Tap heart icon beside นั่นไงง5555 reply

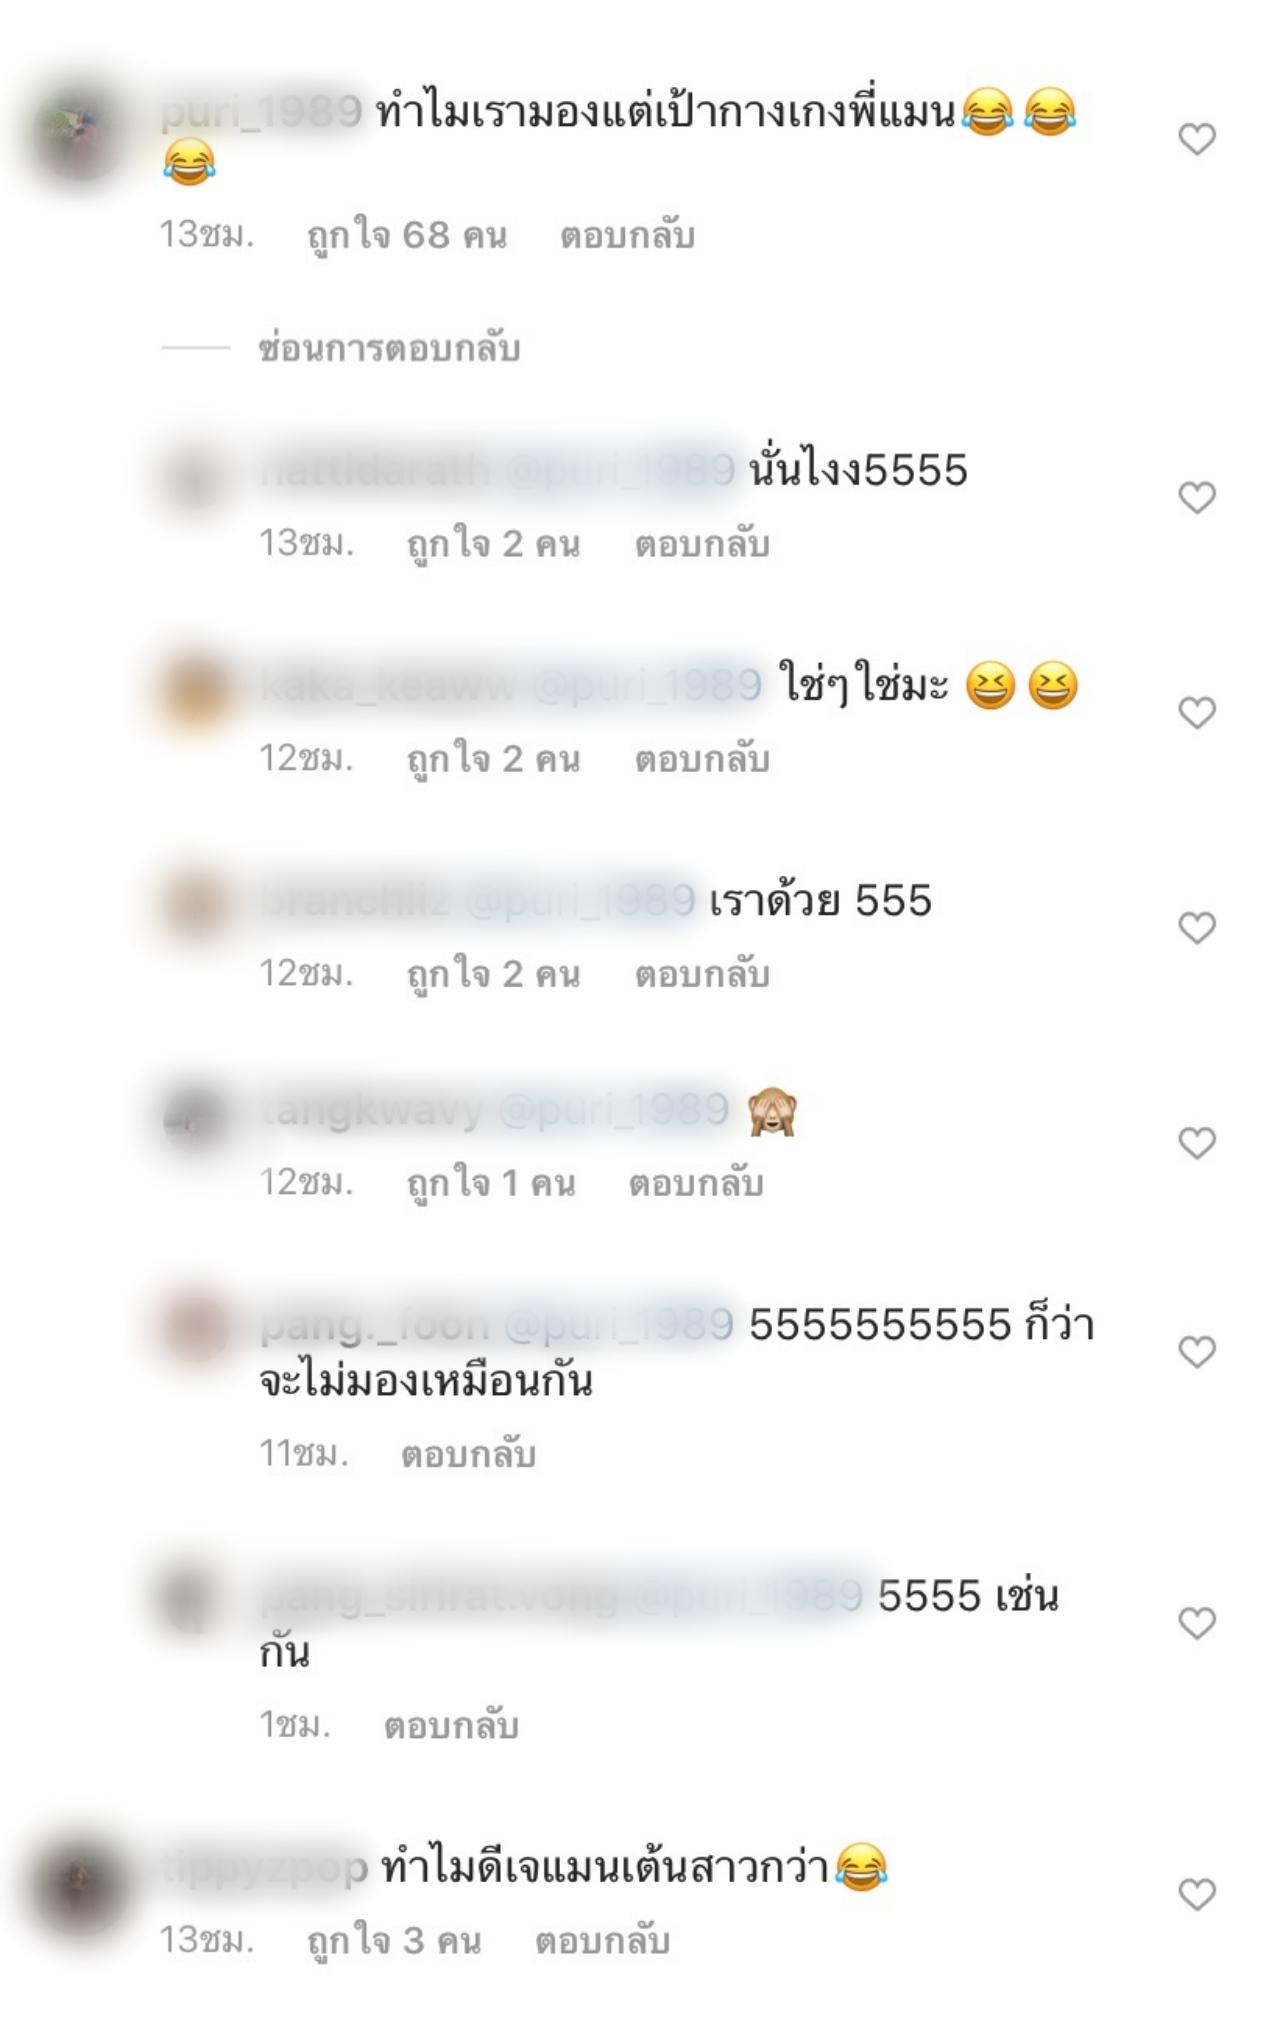tap(1196, 497)
